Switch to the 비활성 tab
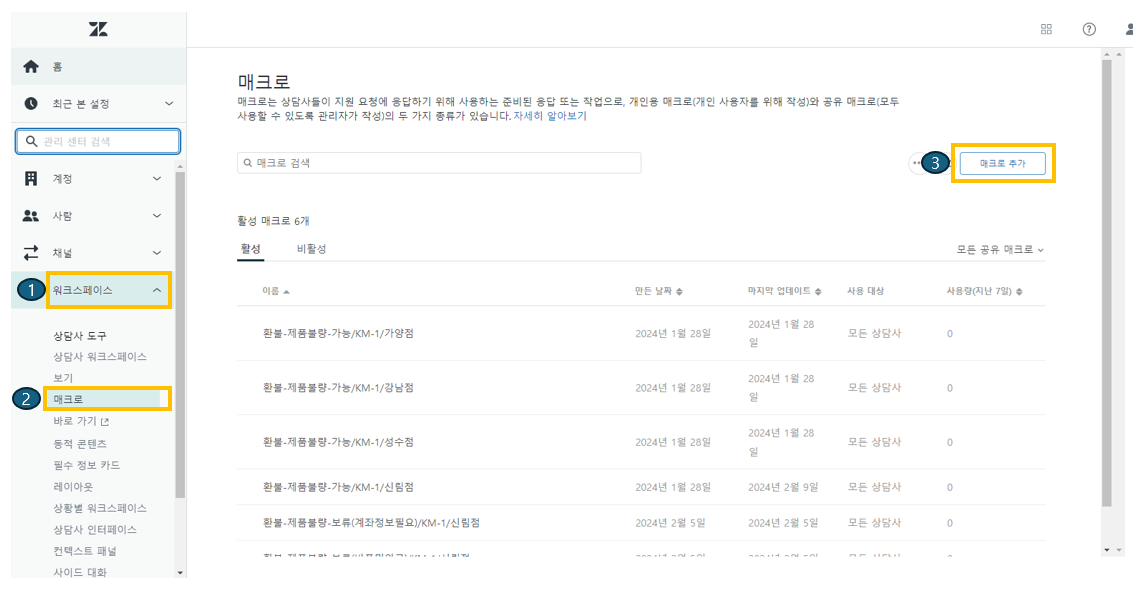 (310, 248)
